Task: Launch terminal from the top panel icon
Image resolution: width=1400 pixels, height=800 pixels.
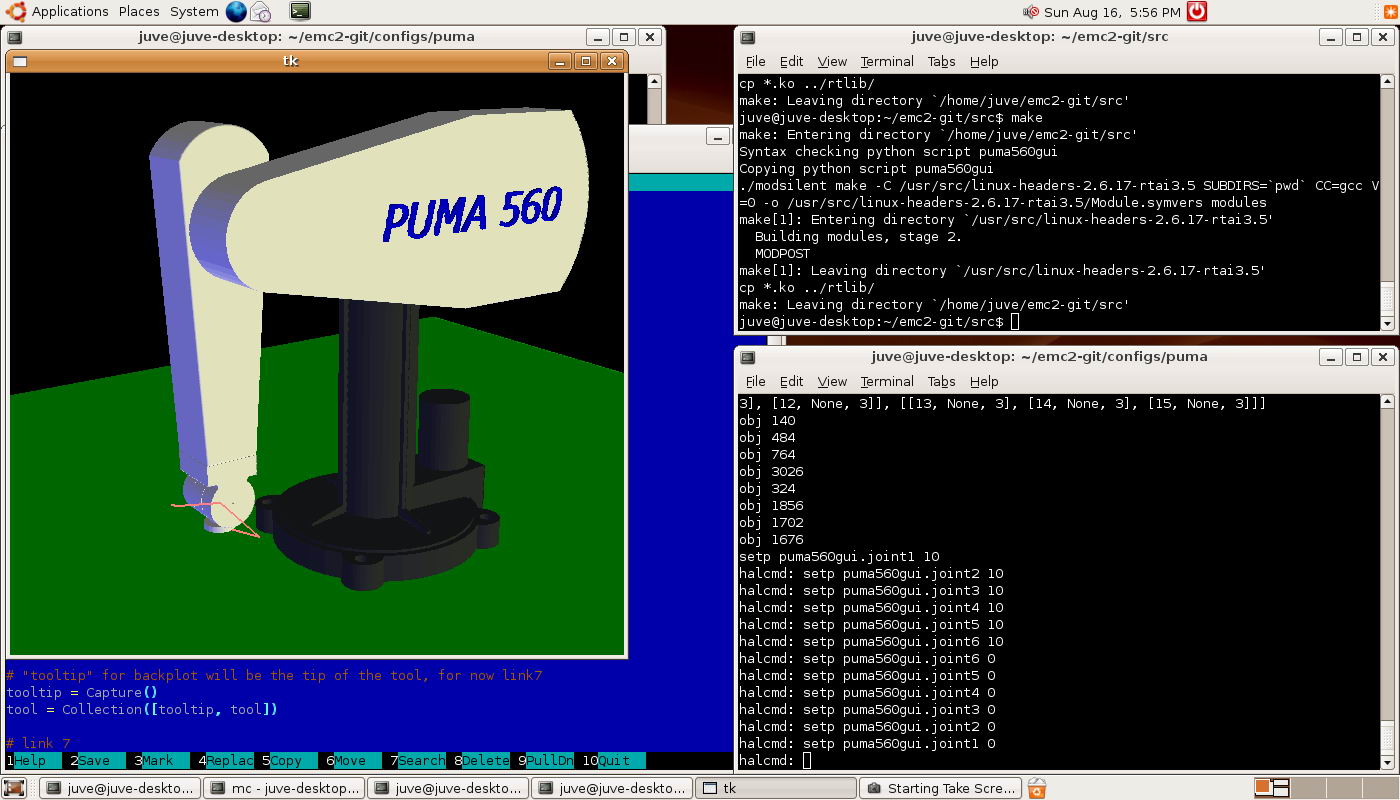Action: click(x=300, y=12)
